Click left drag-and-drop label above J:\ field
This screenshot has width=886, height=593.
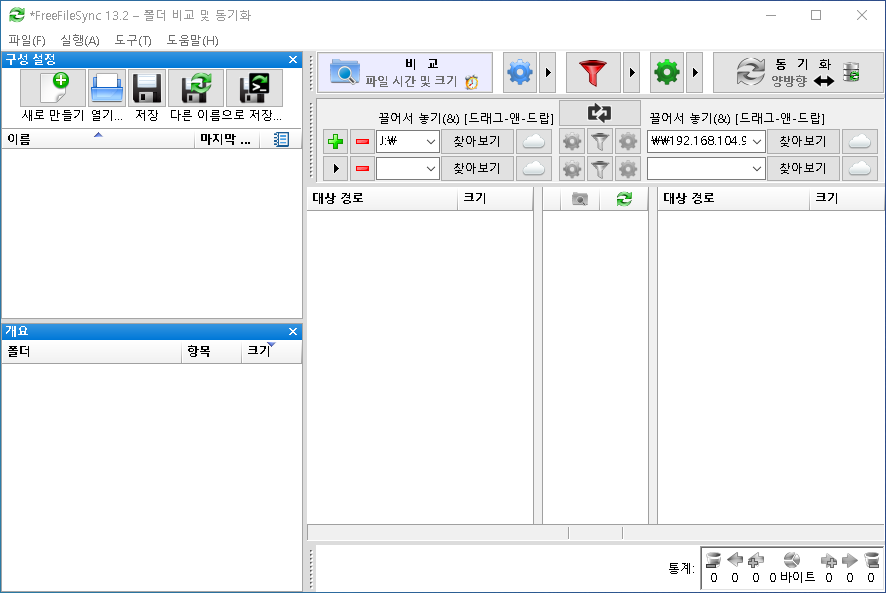point(466,118)
